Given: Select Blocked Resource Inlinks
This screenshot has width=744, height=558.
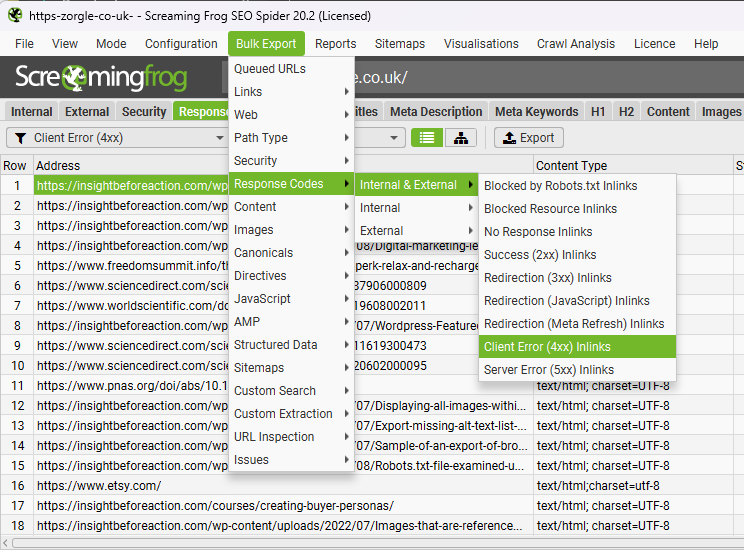Looking at the screenshot, I should coord(577,209).
